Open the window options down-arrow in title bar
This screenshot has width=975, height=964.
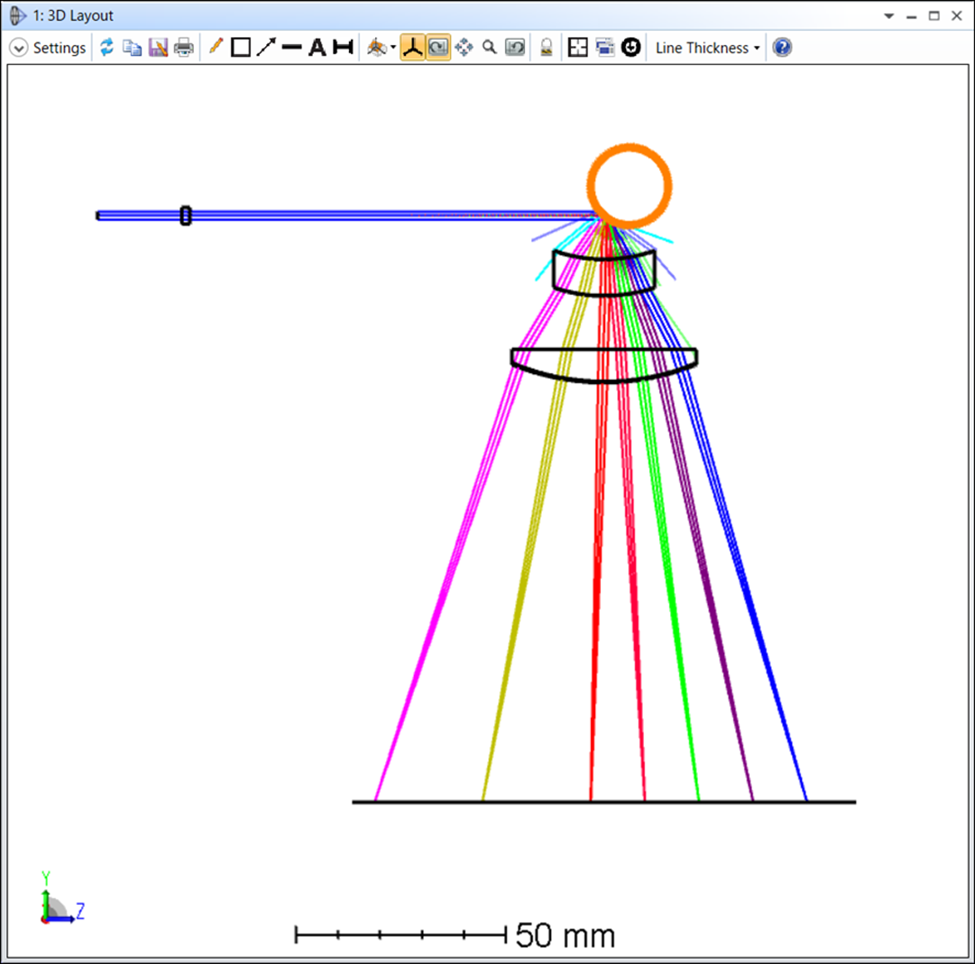889,16
